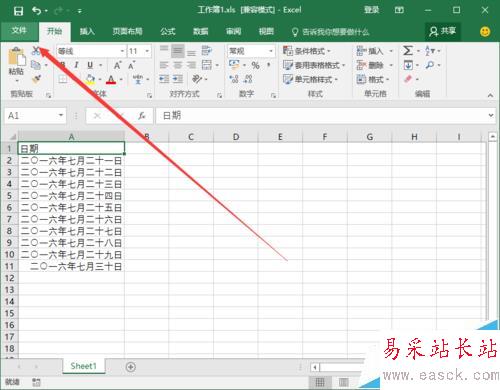This screenshot has height=390, width=500.
Task: Toggle left text alignment
Action: 164,65
